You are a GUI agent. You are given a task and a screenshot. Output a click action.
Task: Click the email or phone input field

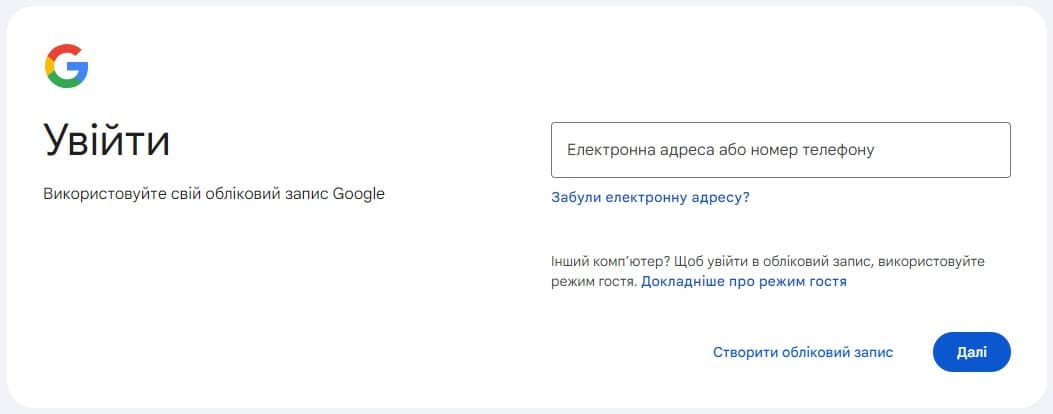click(x=780, y=150)
